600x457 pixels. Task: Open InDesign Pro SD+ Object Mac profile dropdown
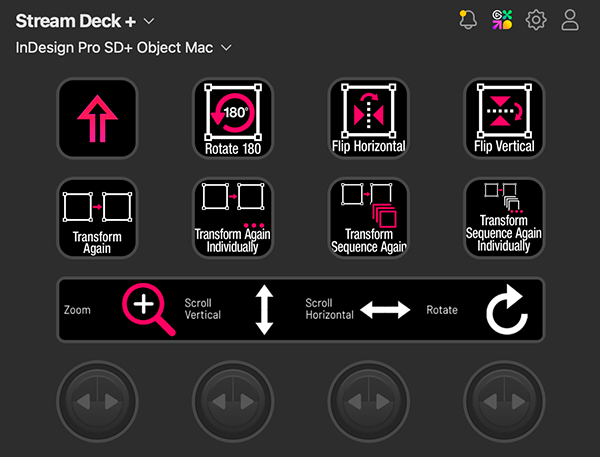click(x=123, y=48)
